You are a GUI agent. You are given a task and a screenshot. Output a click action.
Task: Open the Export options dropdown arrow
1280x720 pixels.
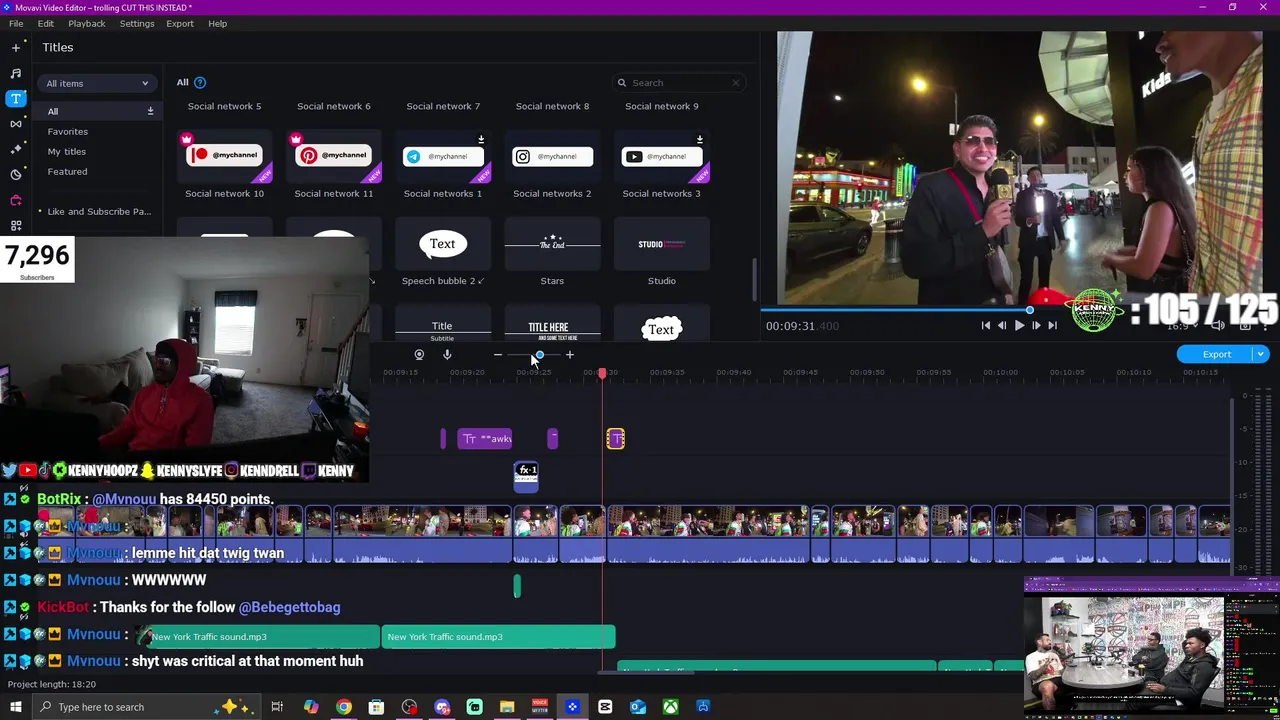pyautogui.click(x=1260, y=354)
